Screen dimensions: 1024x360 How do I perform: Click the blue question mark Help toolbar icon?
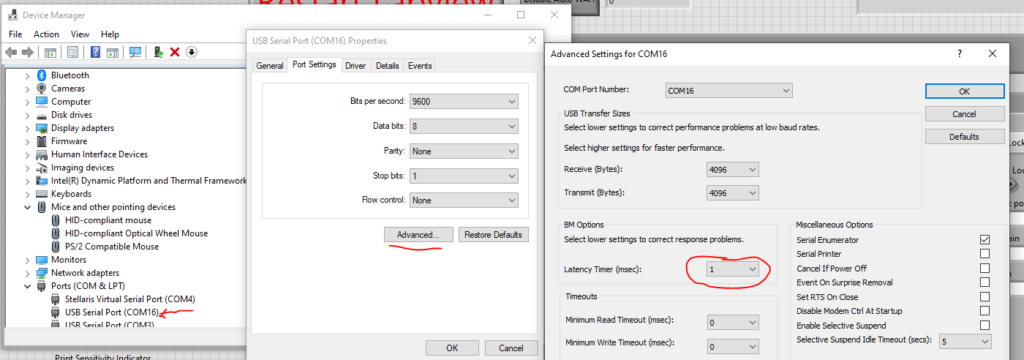pyautogui.click(x=95, y=52)
